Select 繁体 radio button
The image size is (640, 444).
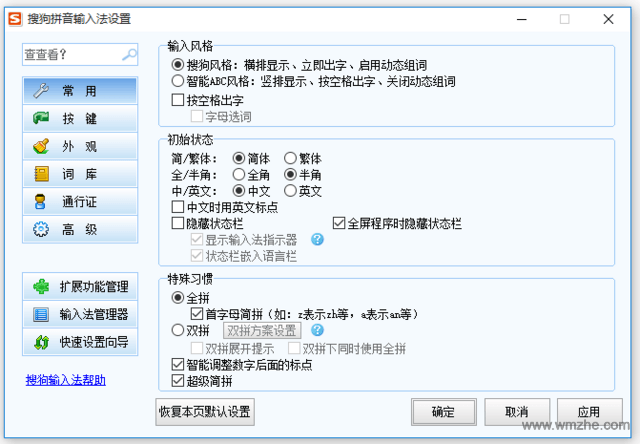click(290, 158)
